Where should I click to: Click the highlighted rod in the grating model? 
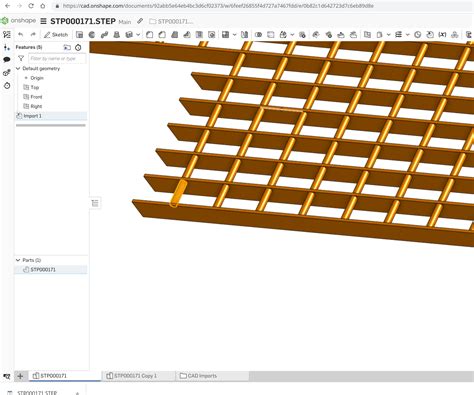pos(178,193)
